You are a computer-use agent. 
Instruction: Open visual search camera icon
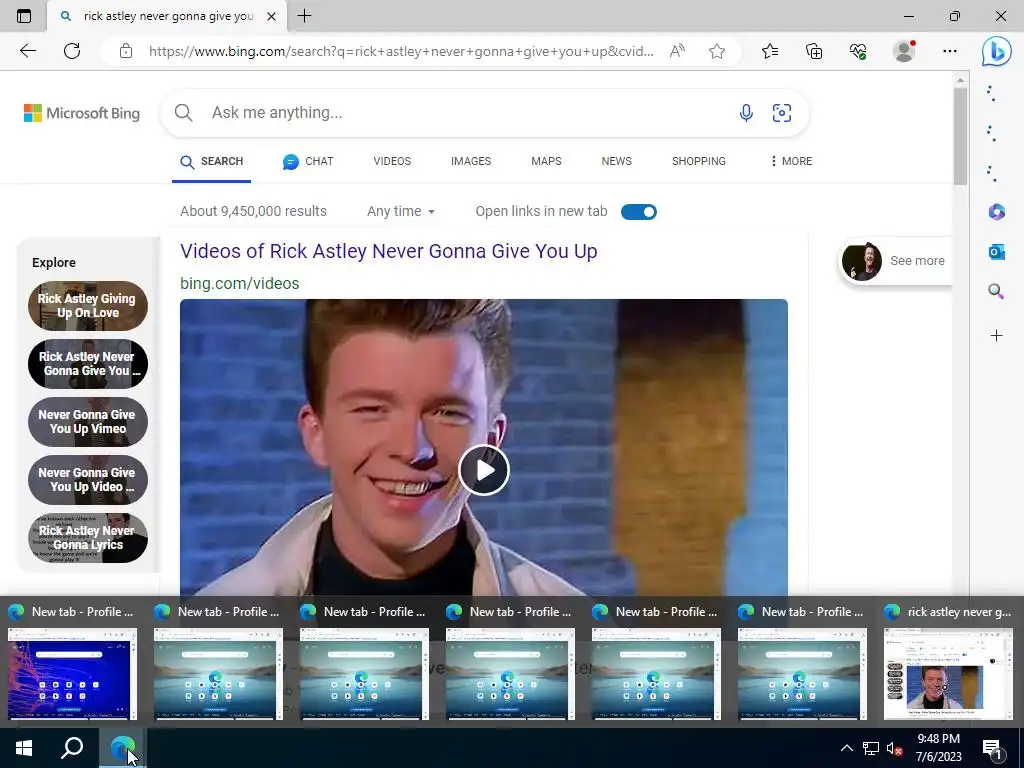pos(782,113)
